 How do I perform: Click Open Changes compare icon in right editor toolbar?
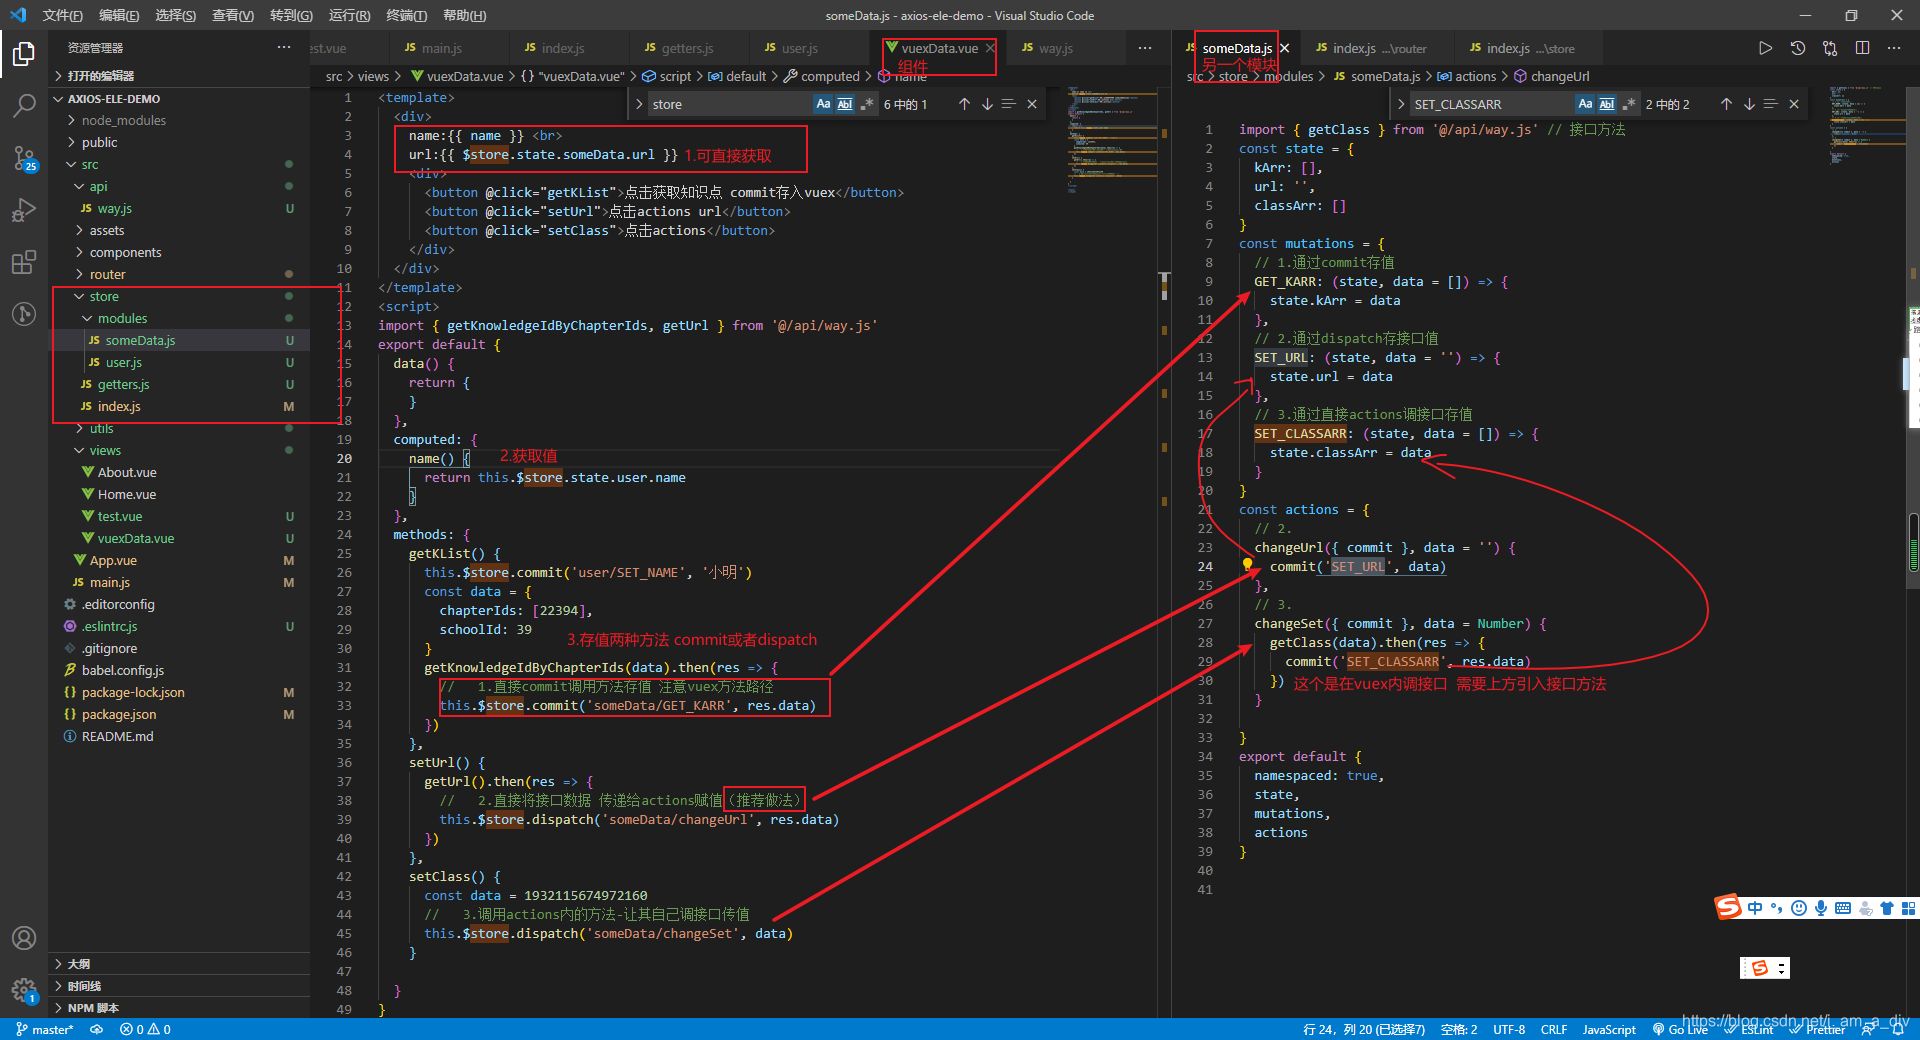point(1830,48)
